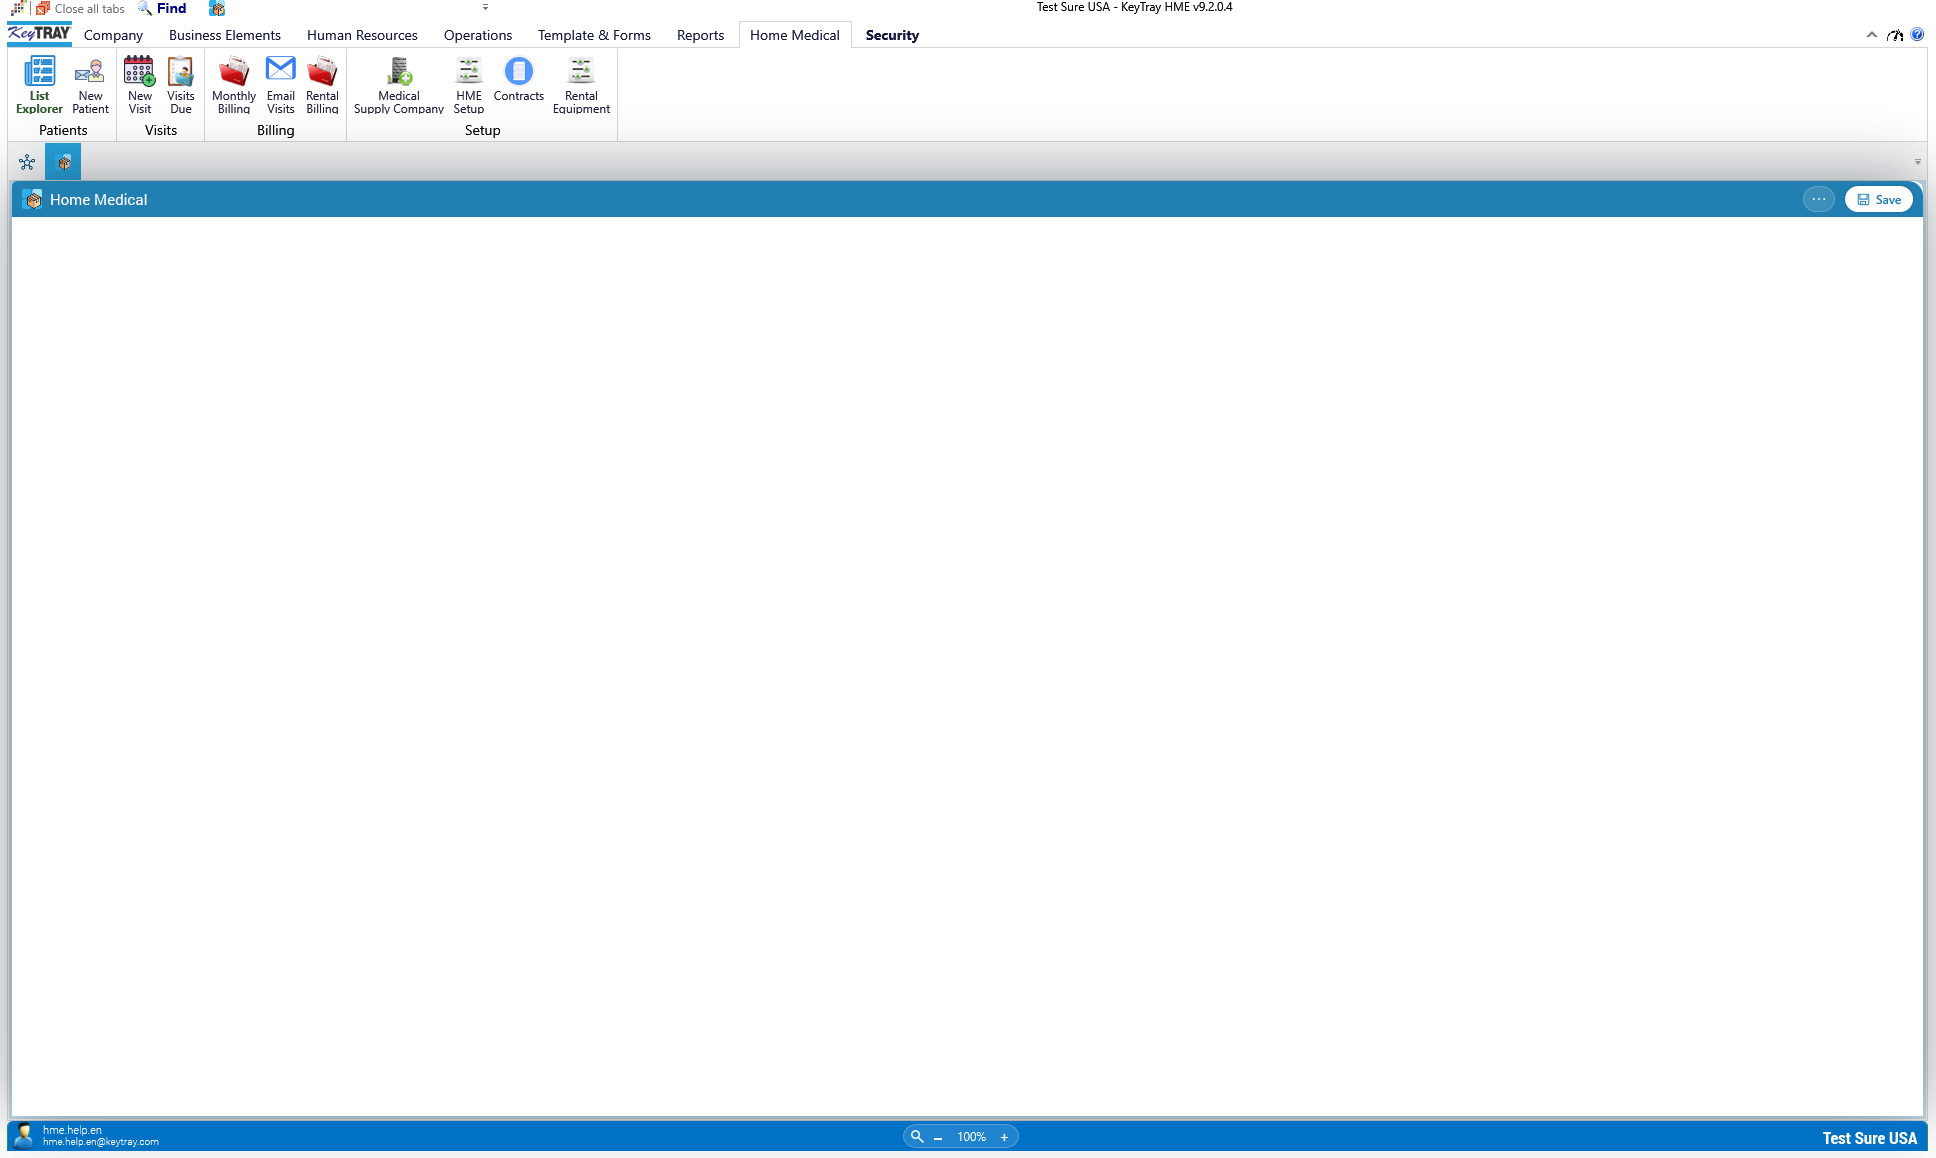Click the Email Visits envelope icon
The height and width of the screenshot is (1158, 1936).
click(281, 69)
